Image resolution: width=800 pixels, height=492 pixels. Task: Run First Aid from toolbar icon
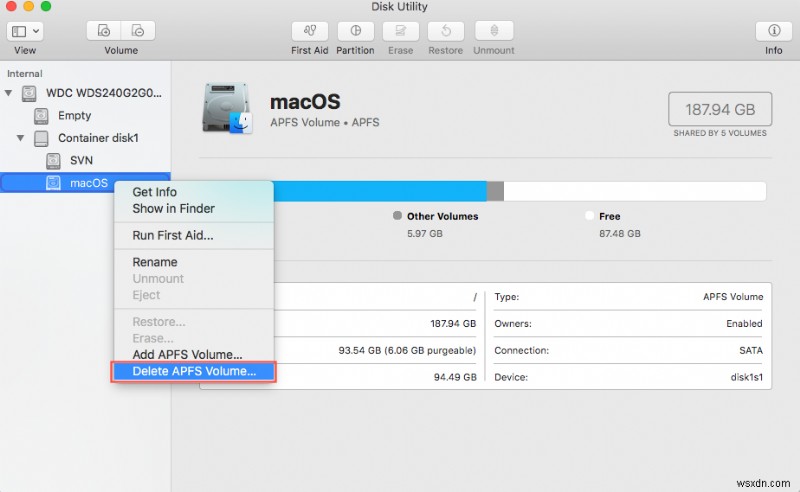[310, 31]
